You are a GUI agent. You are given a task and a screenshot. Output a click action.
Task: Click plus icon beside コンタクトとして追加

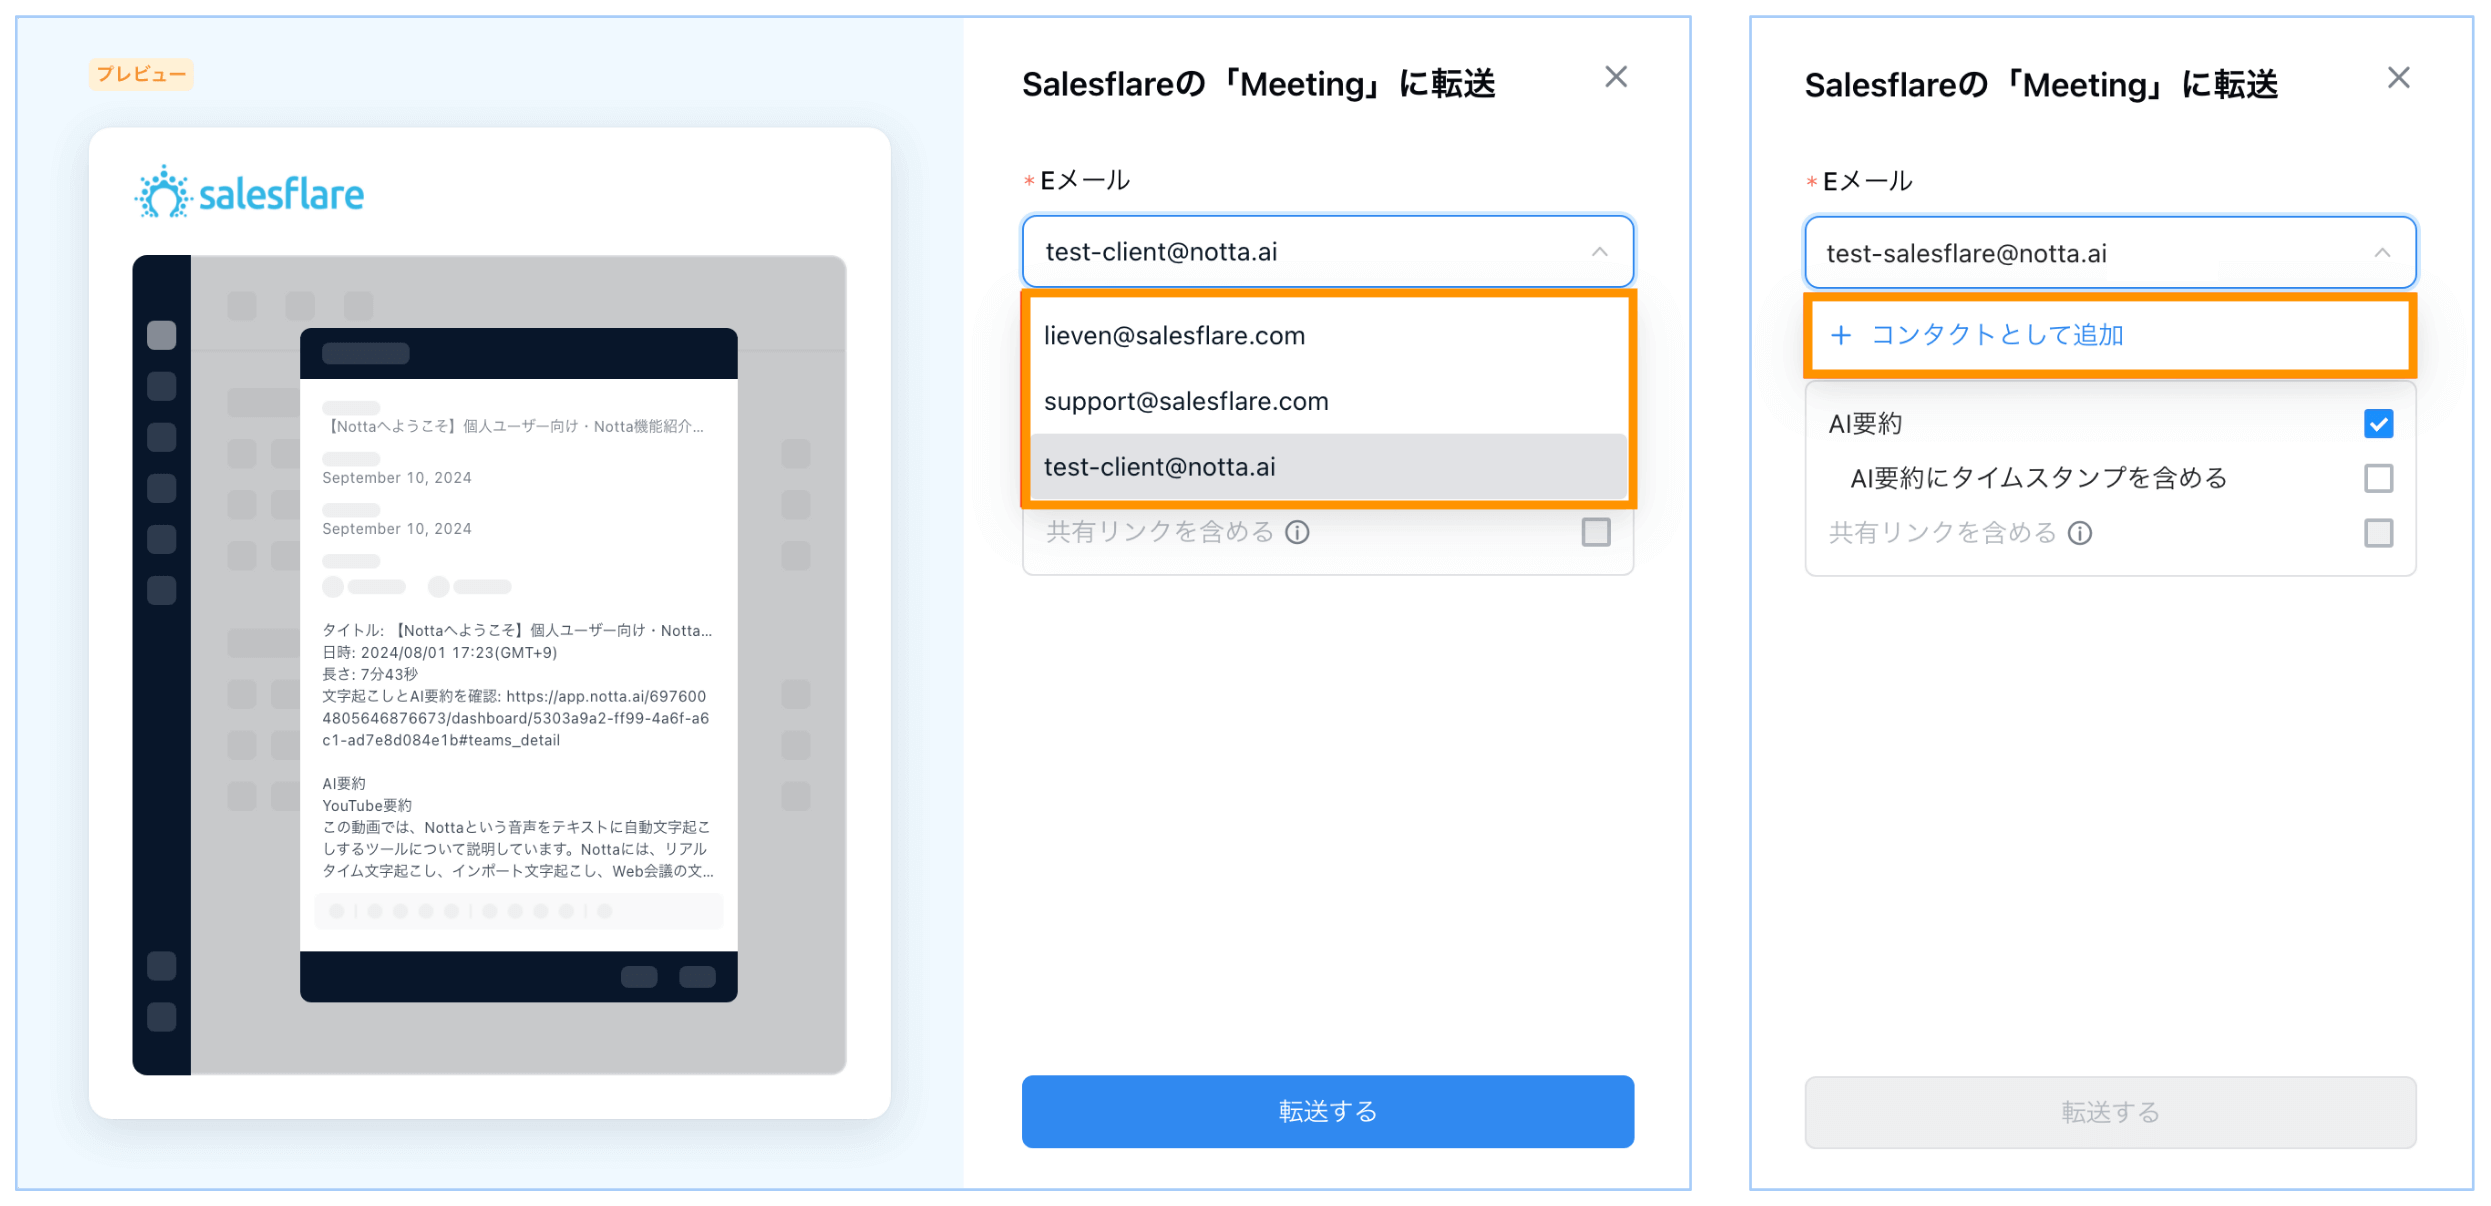click(1841, 335)
